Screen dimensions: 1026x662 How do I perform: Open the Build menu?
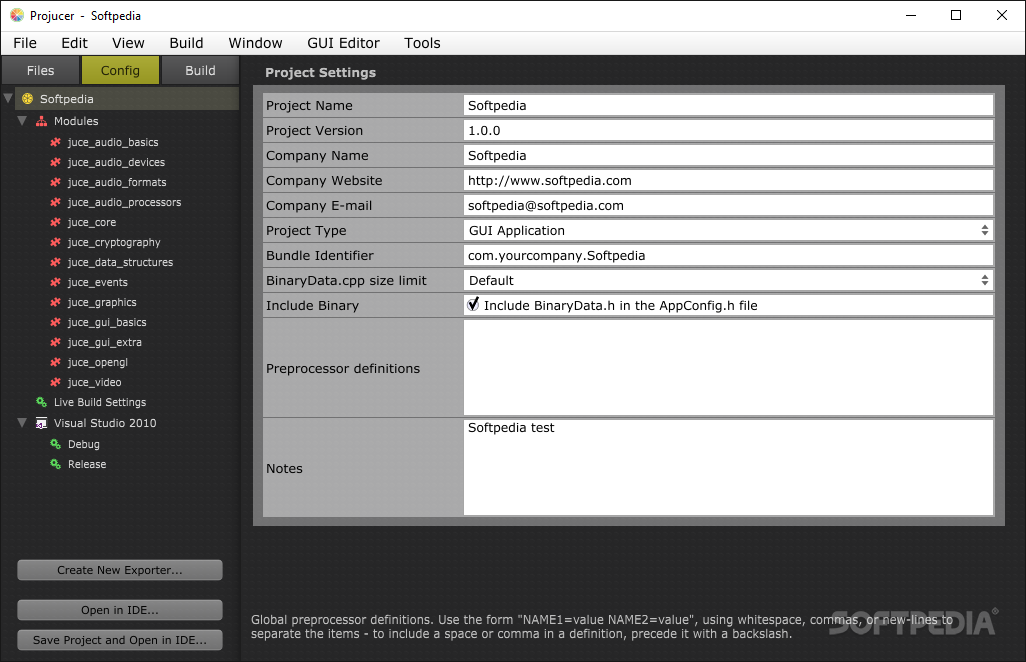coord(186,43)
